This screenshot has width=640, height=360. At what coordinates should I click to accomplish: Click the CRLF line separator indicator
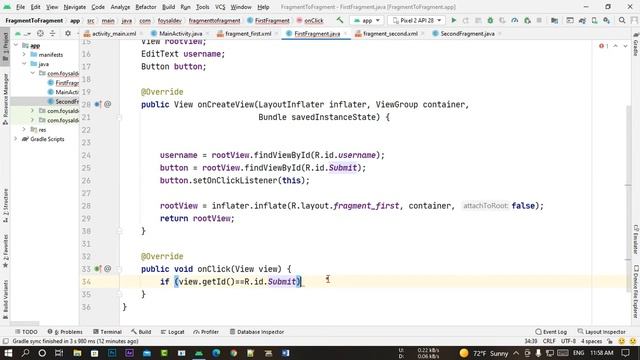coord(549,341)
